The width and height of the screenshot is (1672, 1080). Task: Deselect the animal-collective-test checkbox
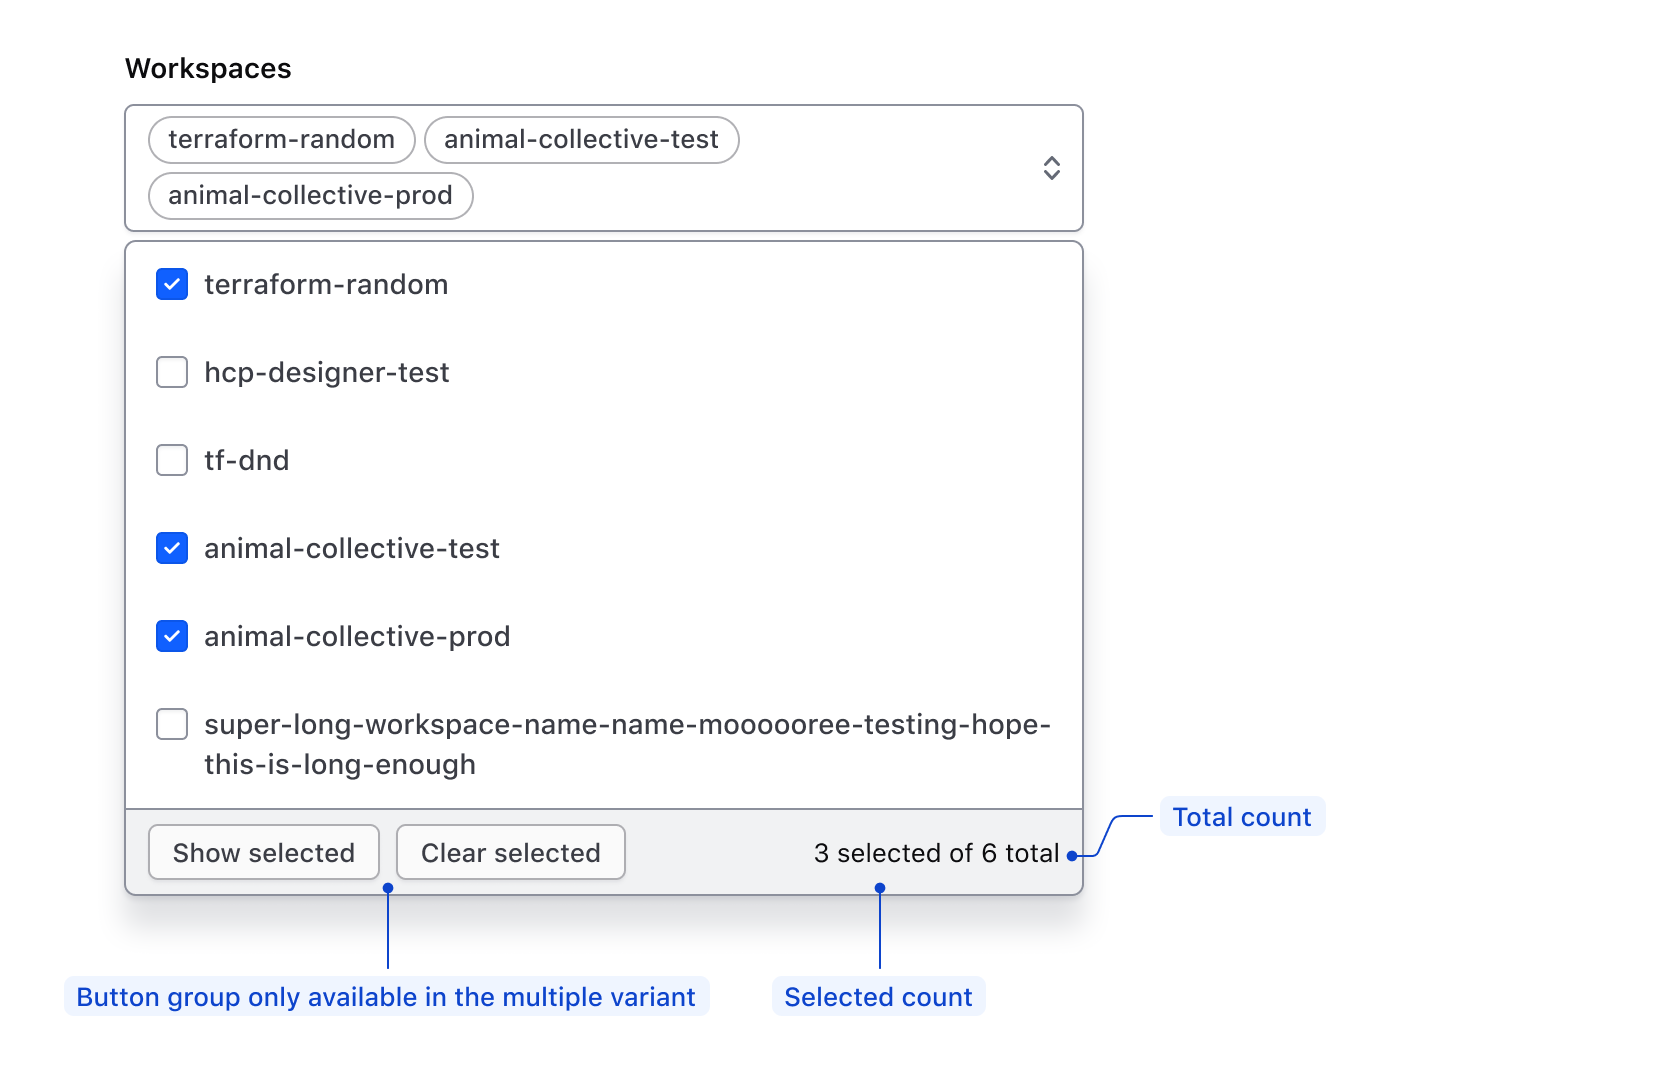pos(171,548)
